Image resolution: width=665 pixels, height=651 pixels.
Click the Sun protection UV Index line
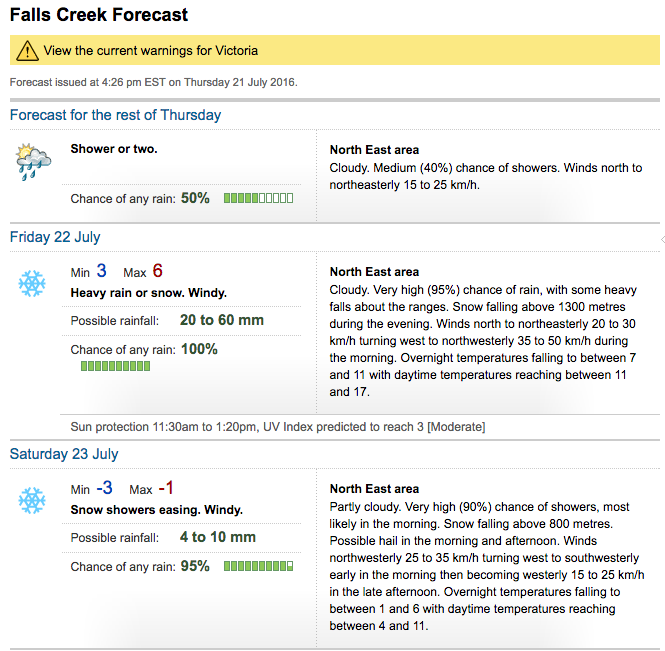(278, 427)
